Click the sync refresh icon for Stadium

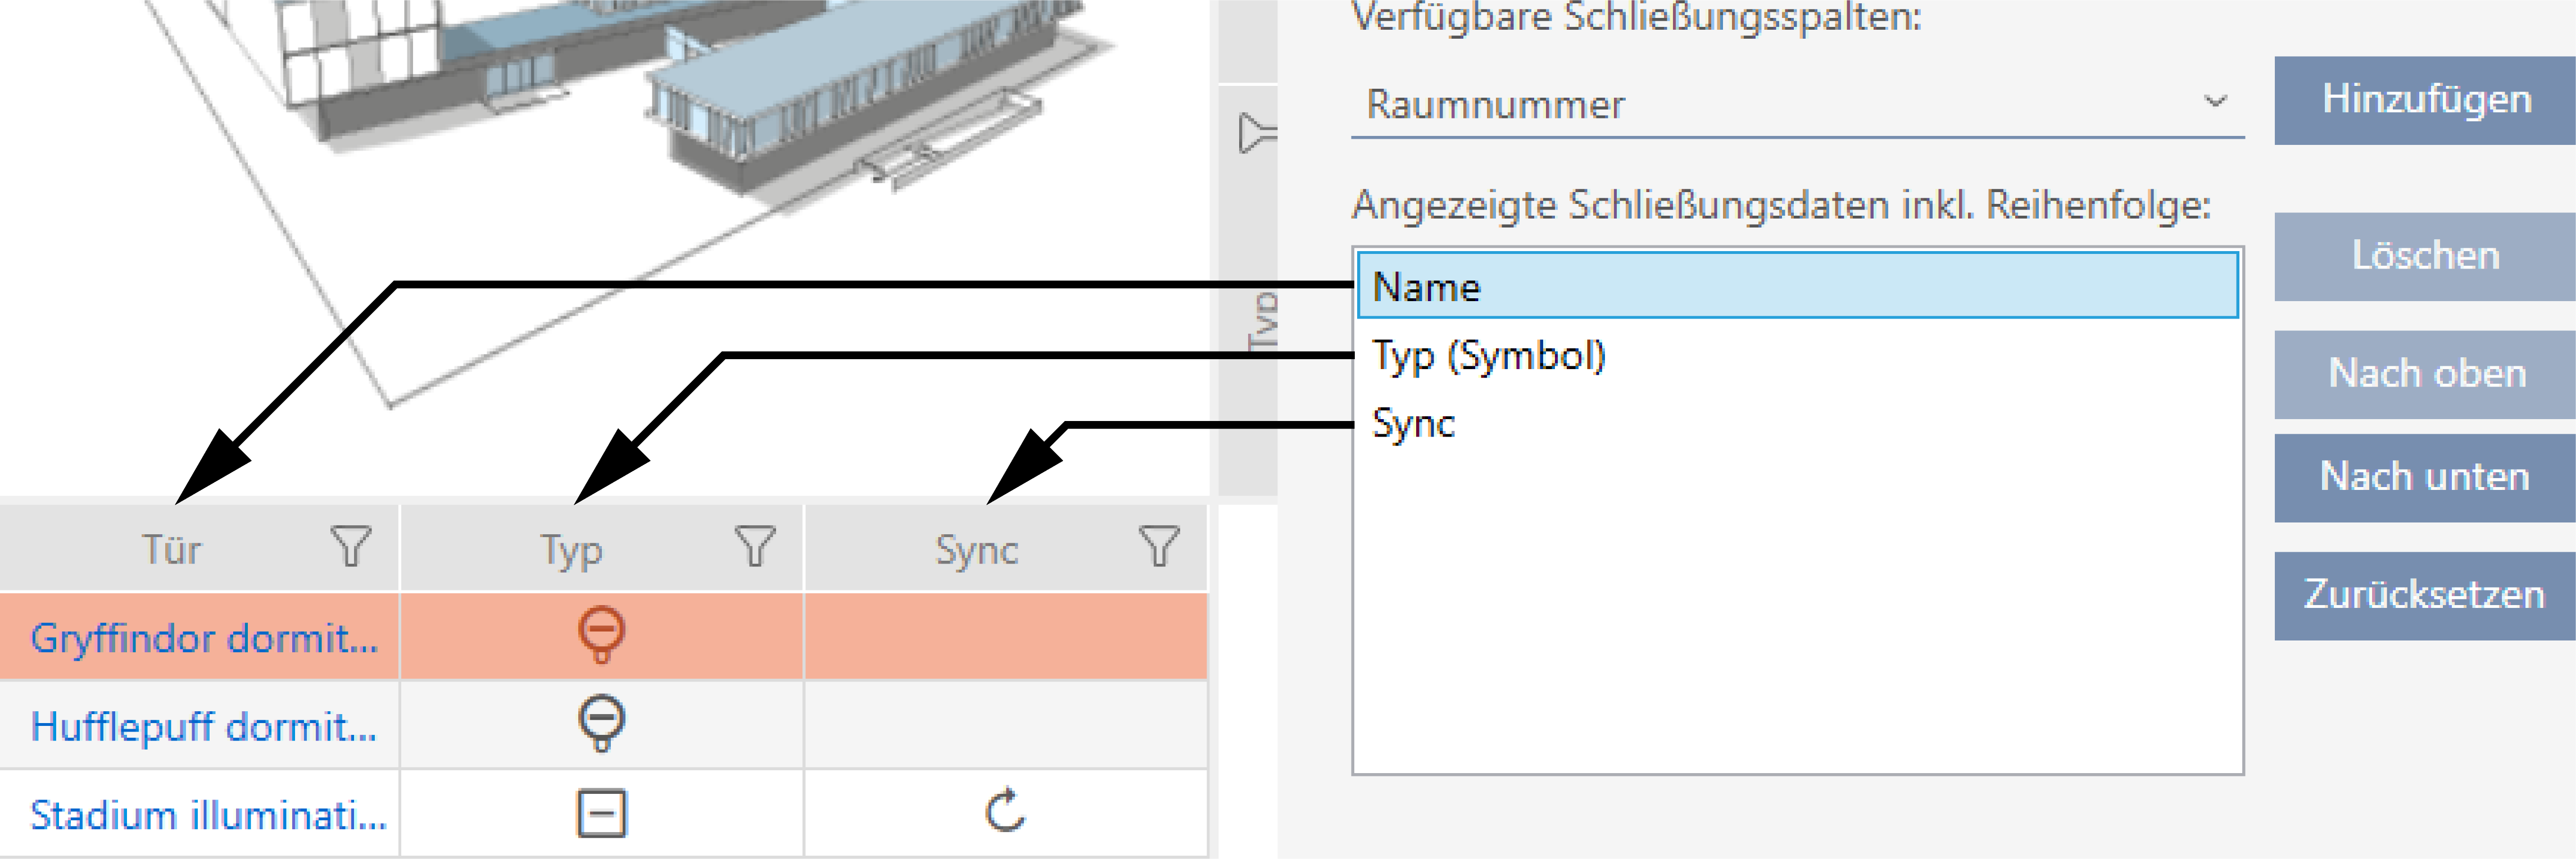(x=1005, y=811)
